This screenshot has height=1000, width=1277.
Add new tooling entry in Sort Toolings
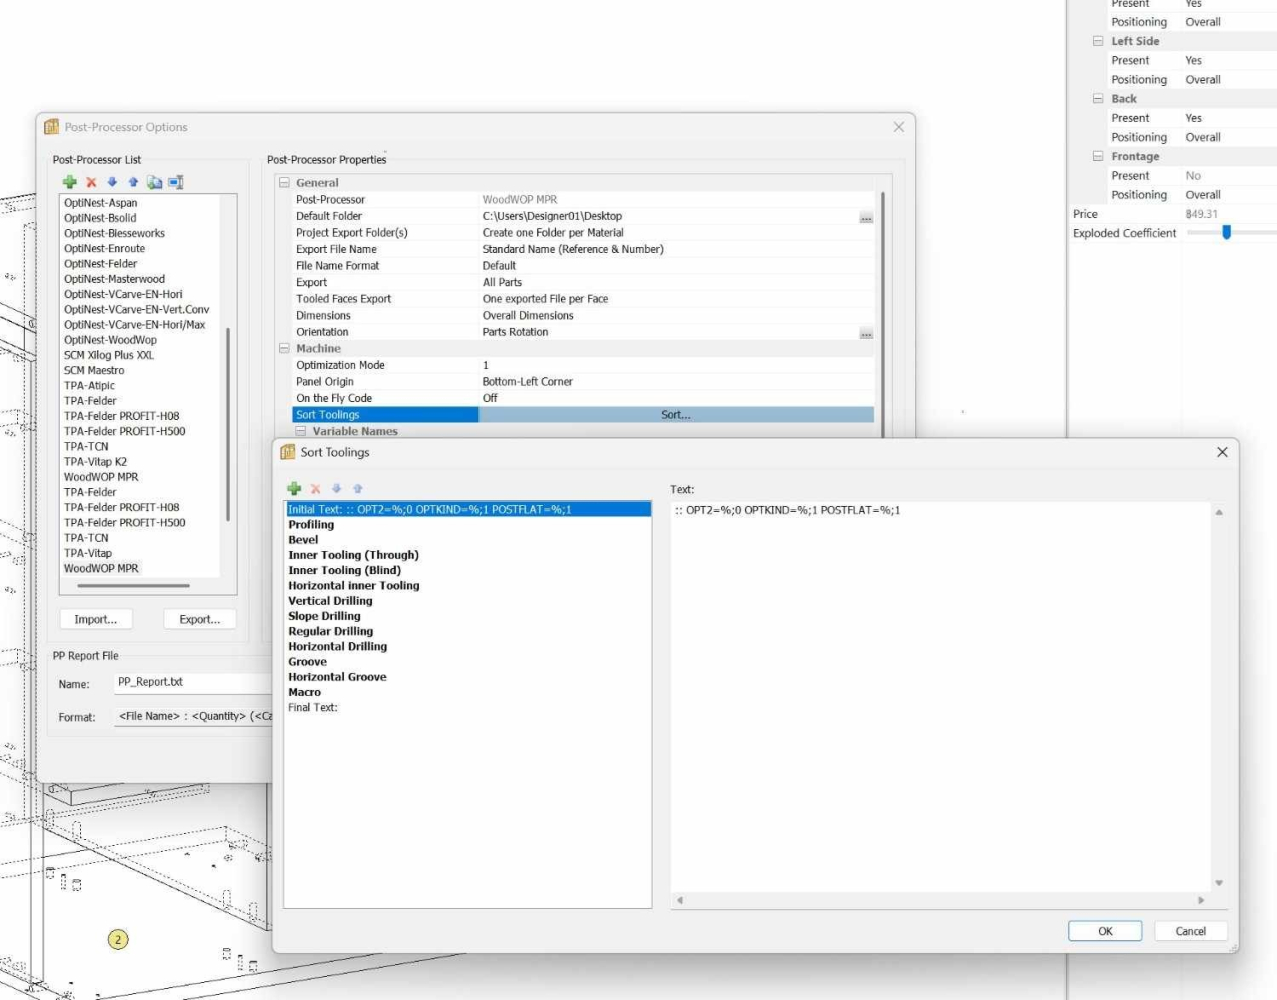coord(294,489)
